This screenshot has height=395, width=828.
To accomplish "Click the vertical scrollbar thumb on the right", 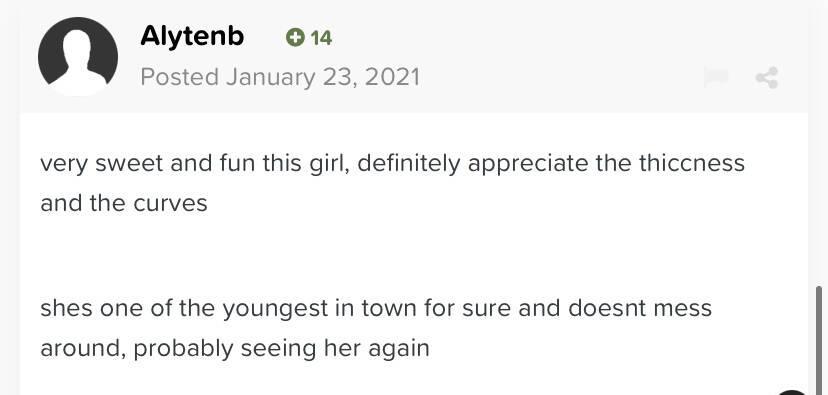I will click(x=819, y=341).
